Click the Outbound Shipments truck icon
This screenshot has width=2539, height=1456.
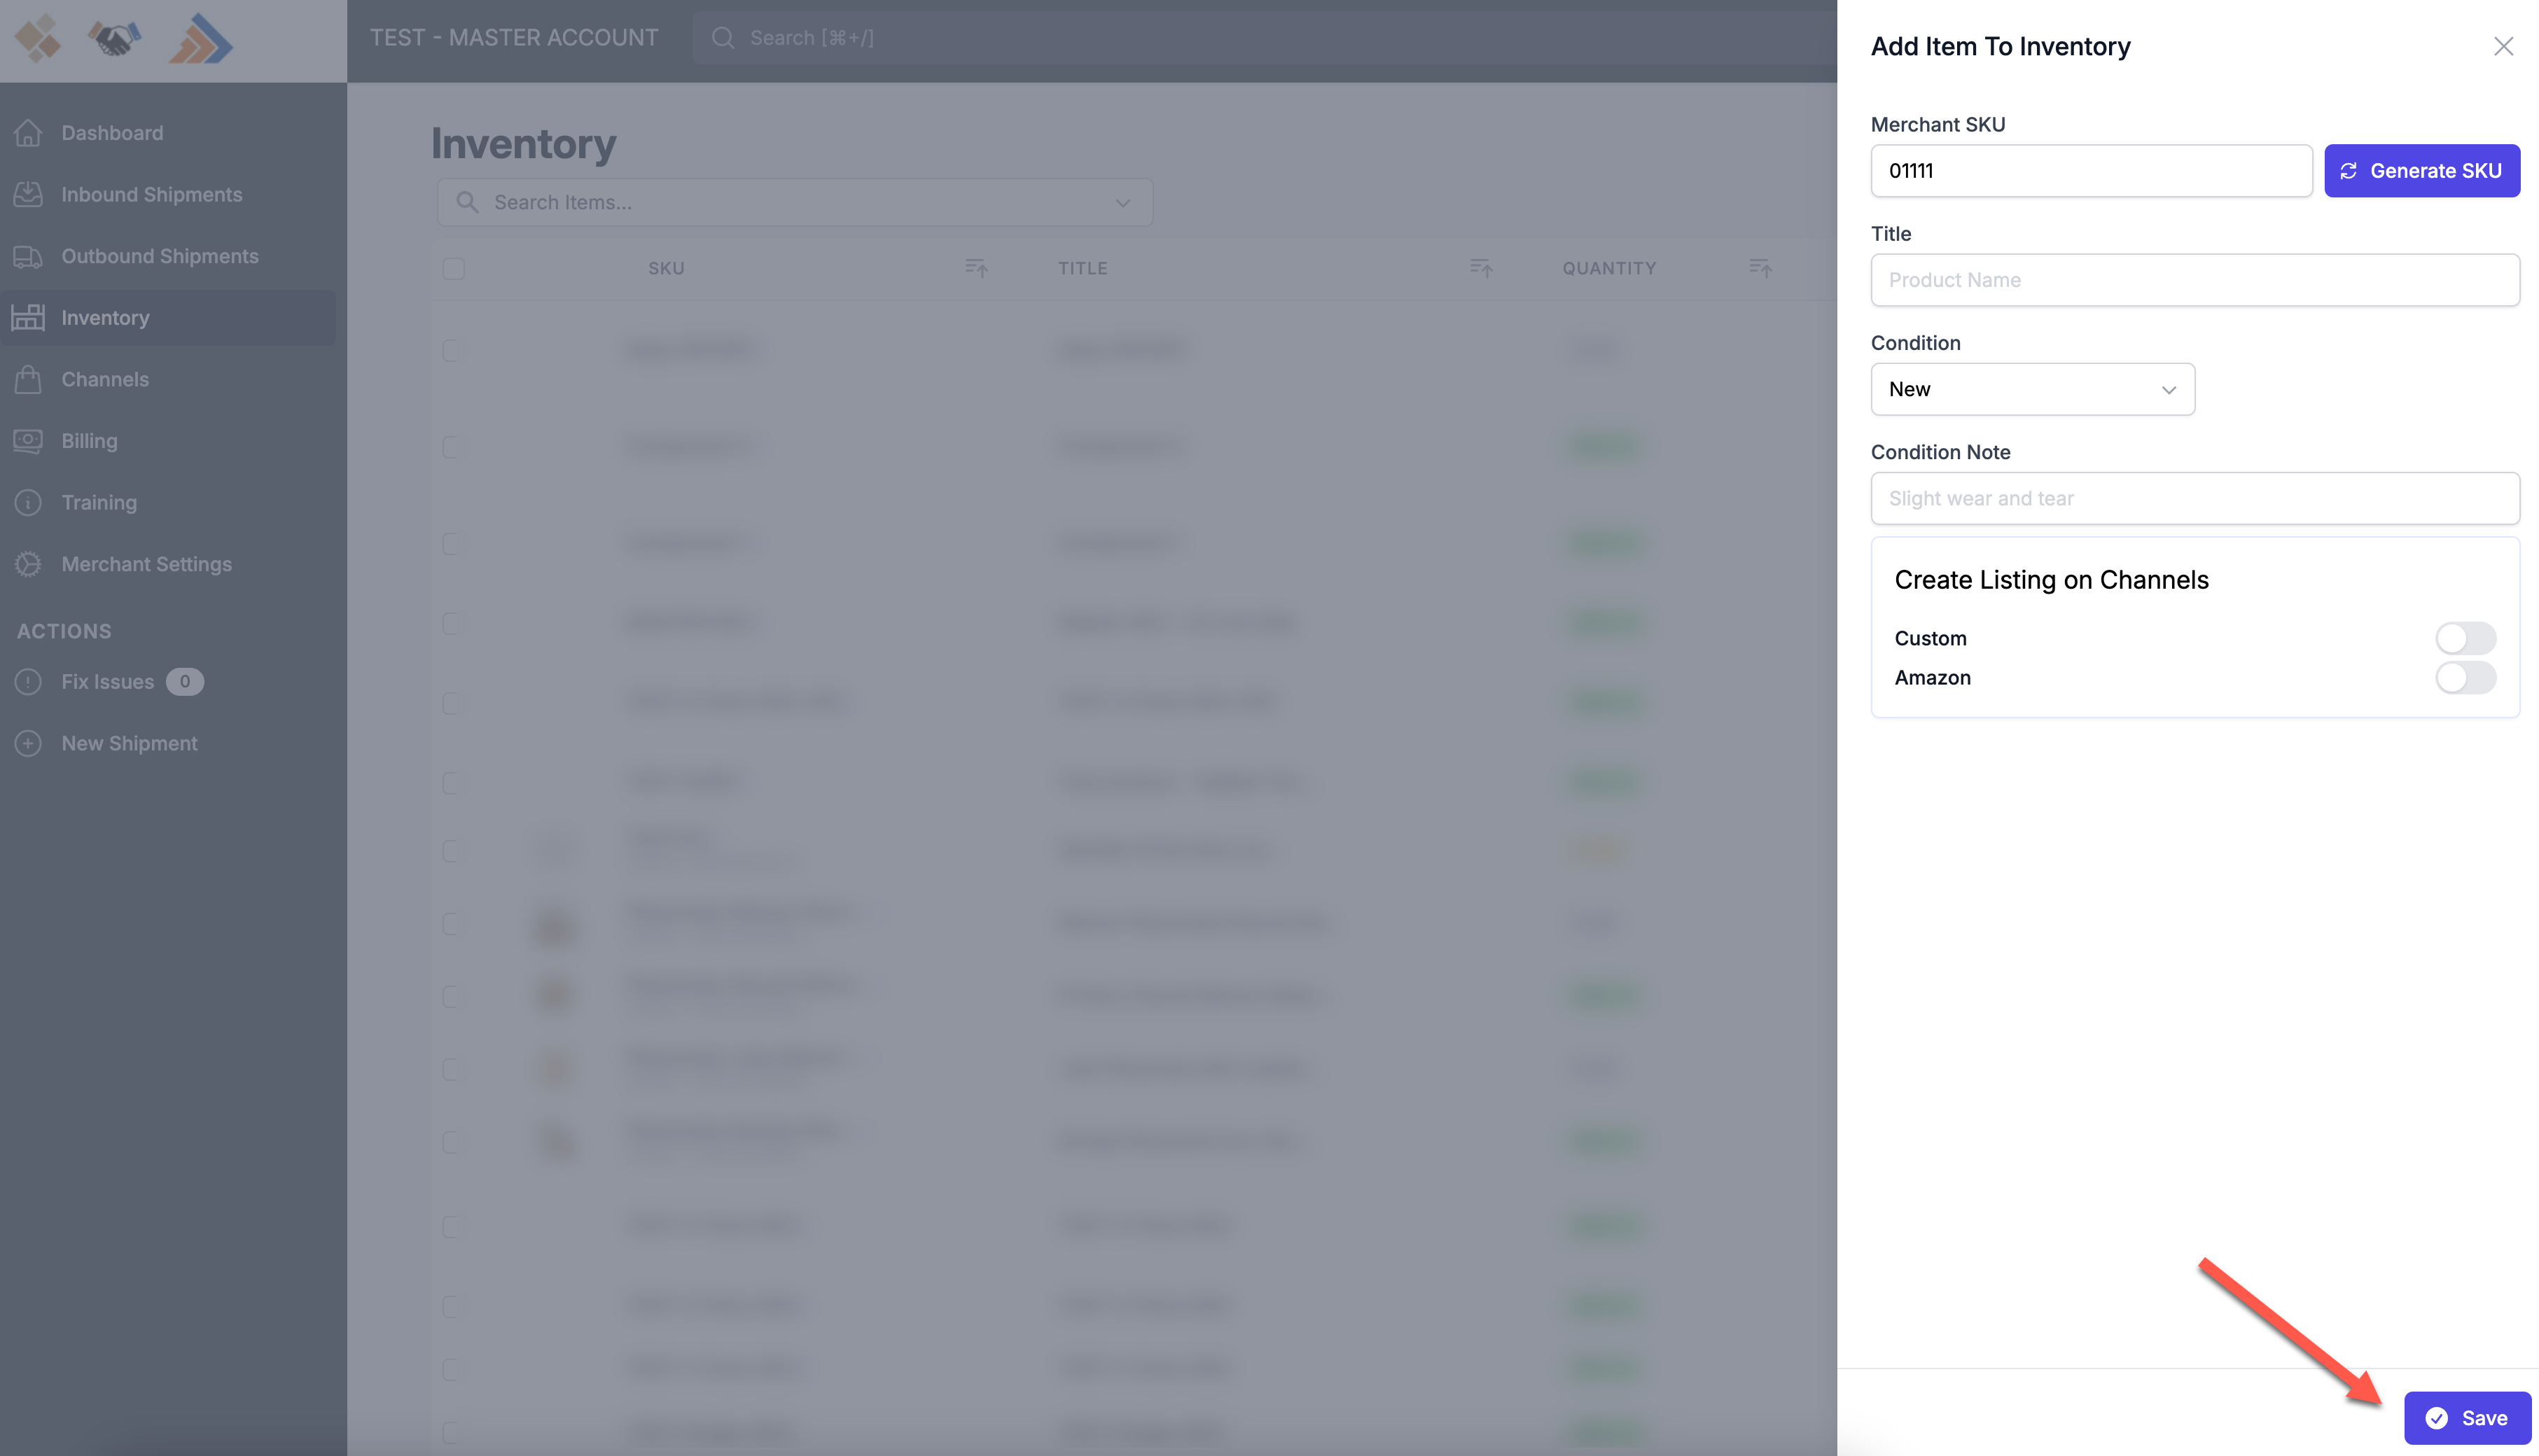coord(28,256)
